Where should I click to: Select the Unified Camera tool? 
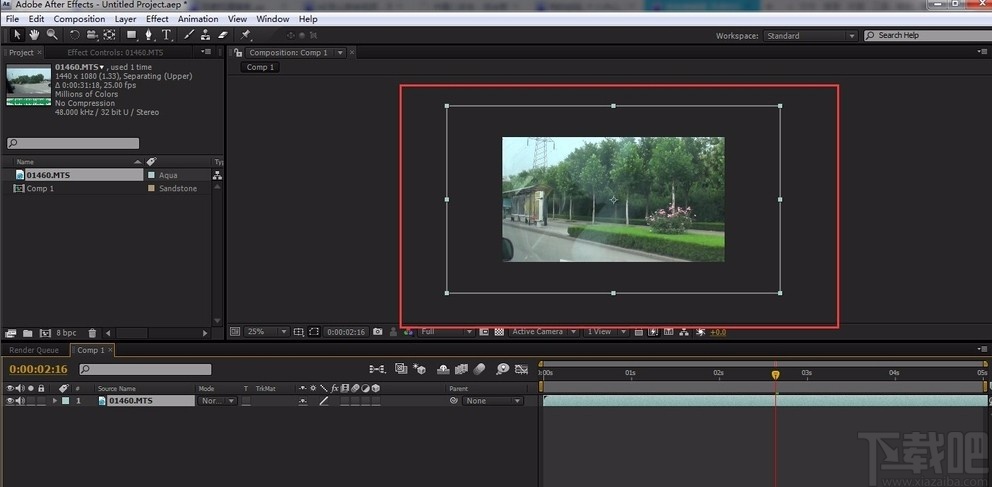[92, 35]
